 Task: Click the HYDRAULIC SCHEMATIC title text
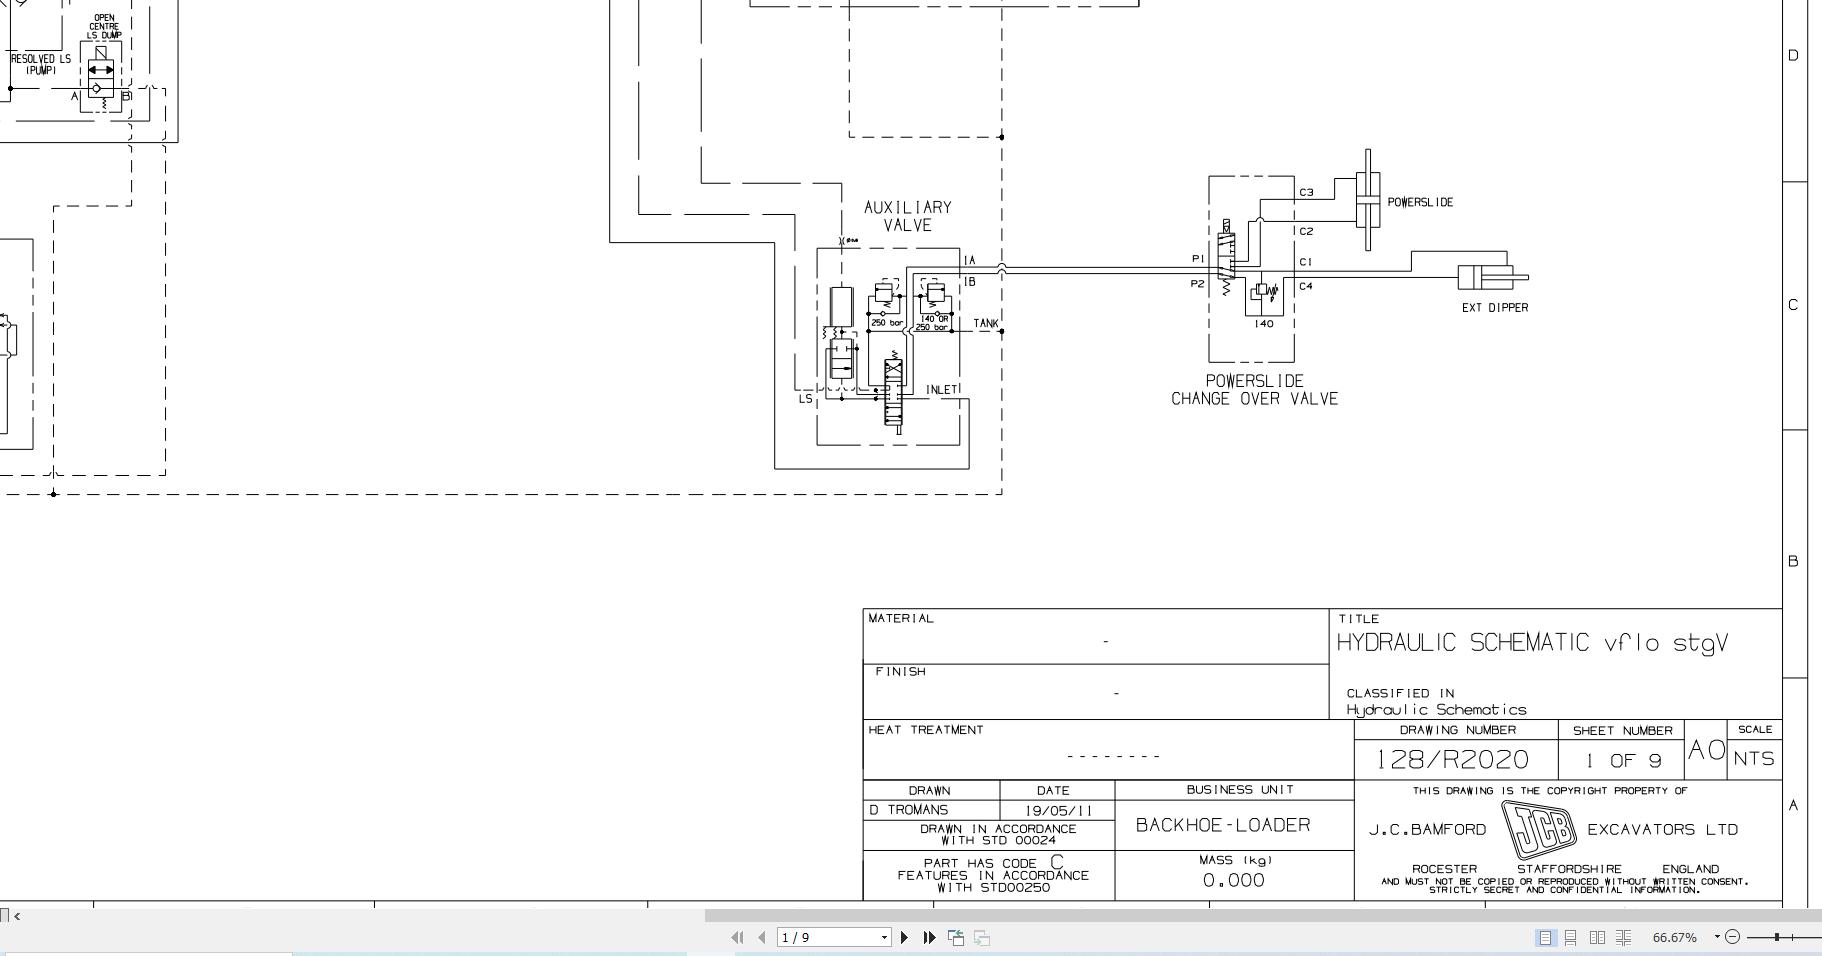(1533, 643)
